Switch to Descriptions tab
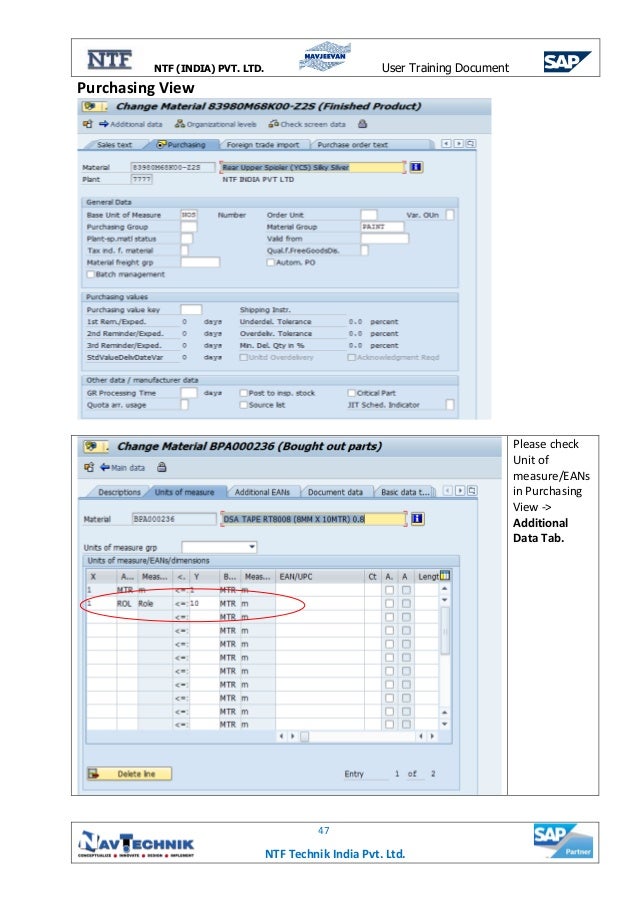The image size is (638, 902). (119, 492)
